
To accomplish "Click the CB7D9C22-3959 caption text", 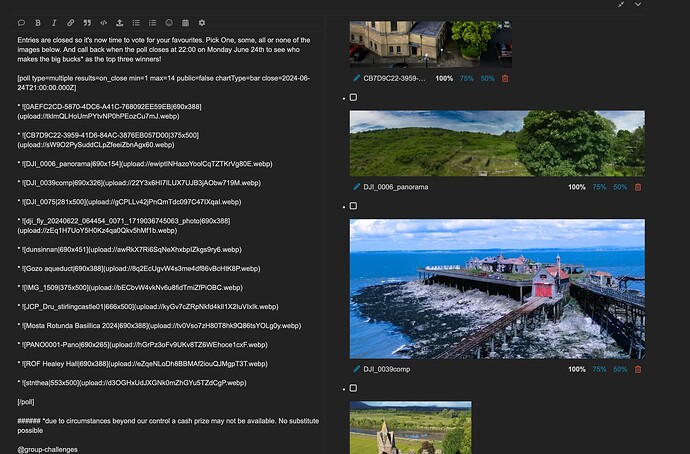I will click(394, 78).
